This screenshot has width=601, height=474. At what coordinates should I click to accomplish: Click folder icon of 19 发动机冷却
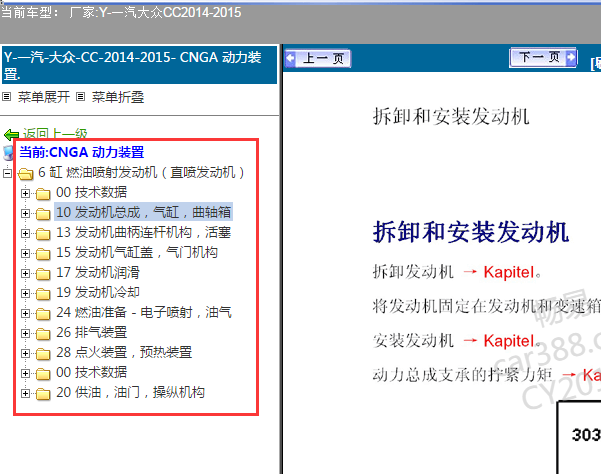pyautogui.click(x=43, y=294)
